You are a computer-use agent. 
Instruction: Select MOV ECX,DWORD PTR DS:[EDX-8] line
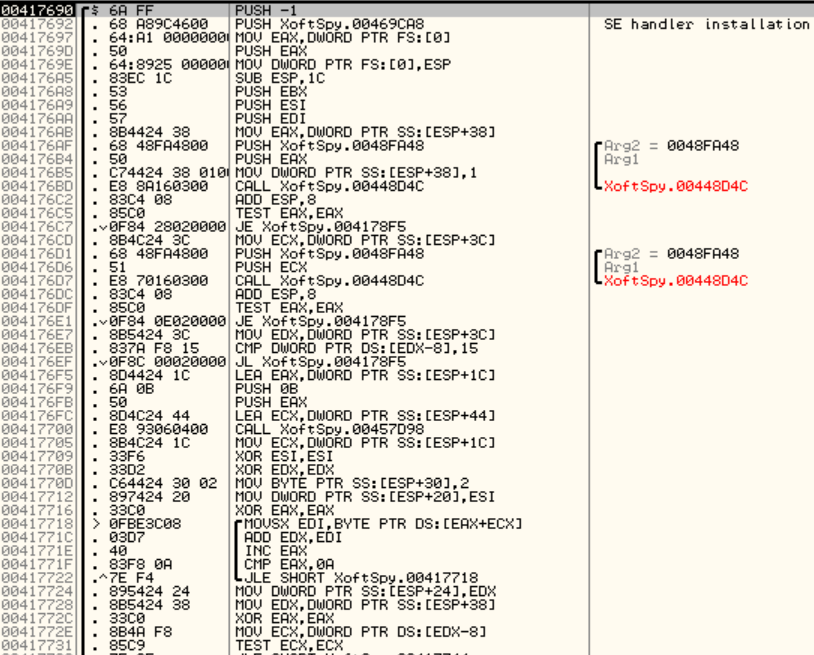pyautogui.click(x=361, y=631)
